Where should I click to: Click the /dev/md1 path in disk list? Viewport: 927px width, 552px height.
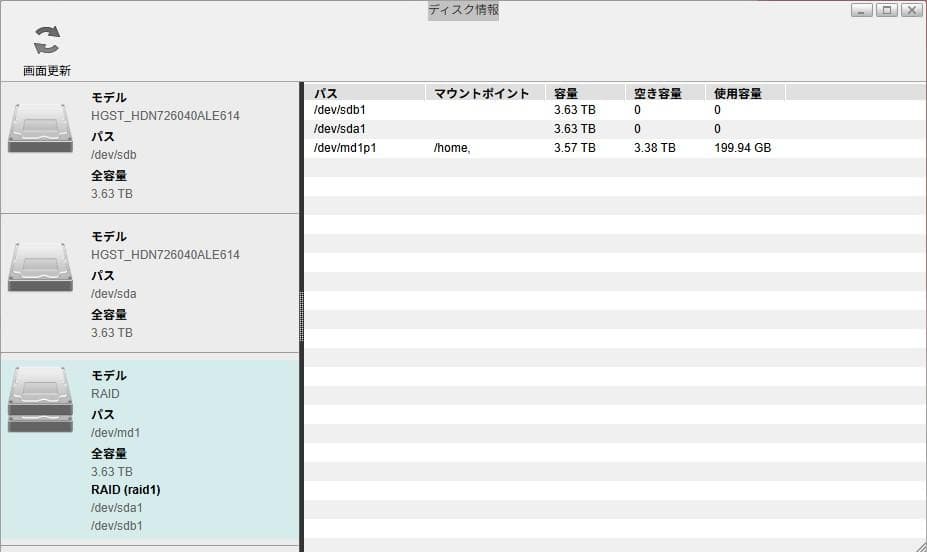(115, 433)
